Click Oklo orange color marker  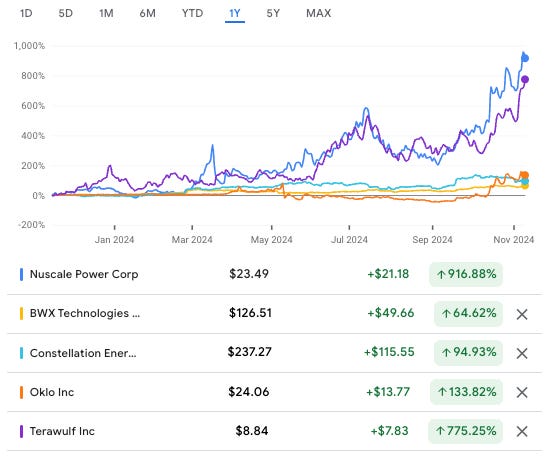[x=22, y=392]
